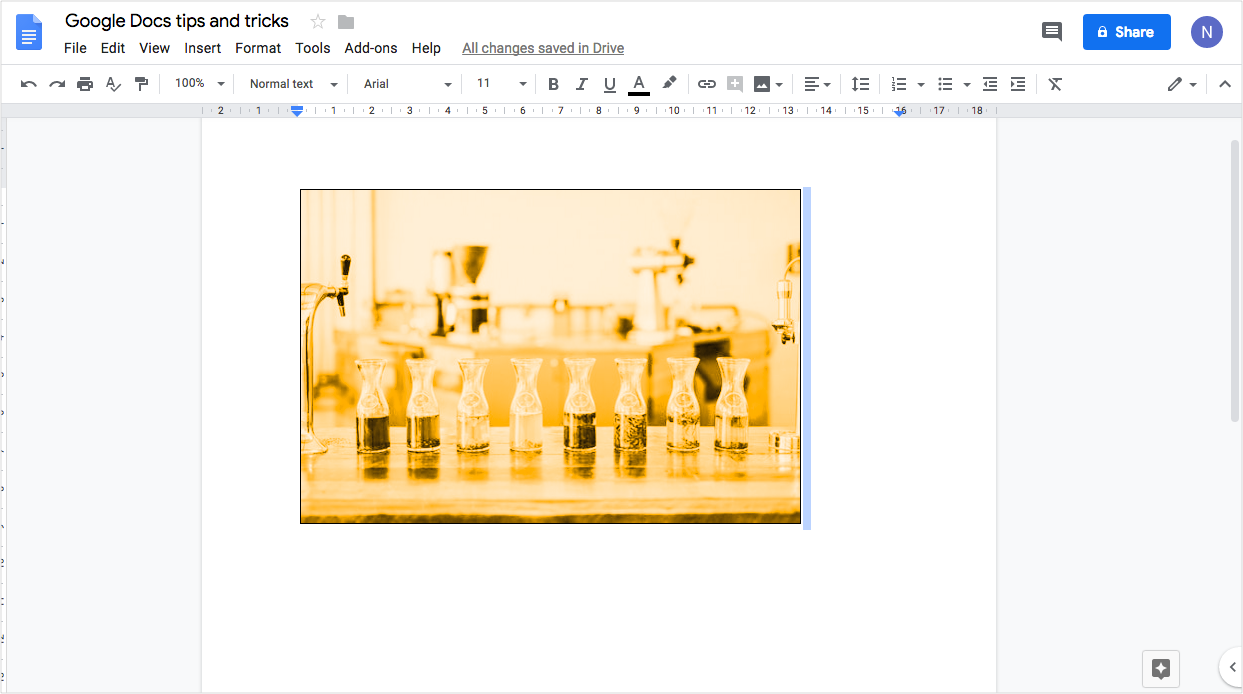Click All changes saved in Drive link
Screen dimensions: 1243x694
coord(543,48)
